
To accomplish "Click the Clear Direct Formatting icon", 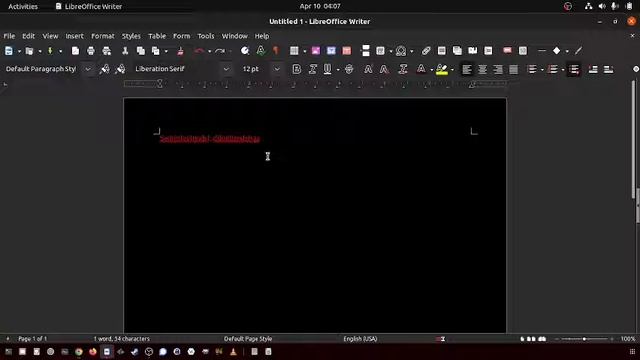I will 403,69.
